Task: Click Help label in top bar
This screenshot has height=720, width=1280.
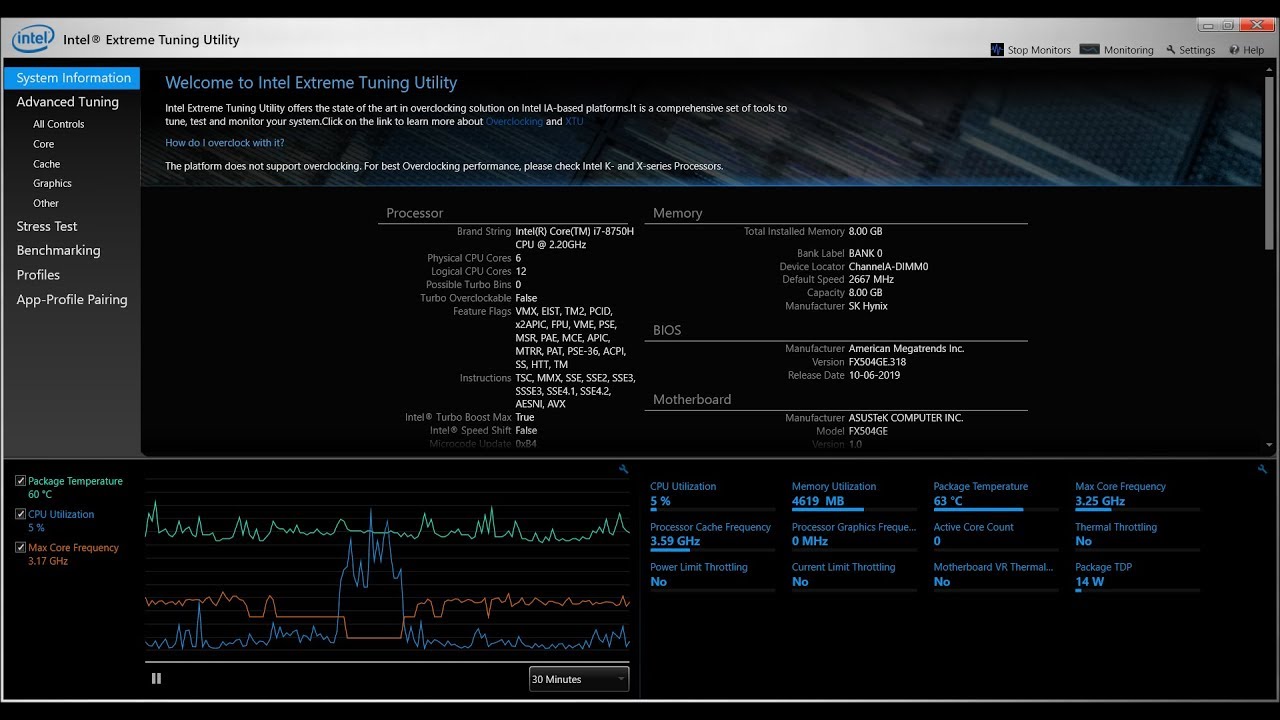Action: (1254, 50)
